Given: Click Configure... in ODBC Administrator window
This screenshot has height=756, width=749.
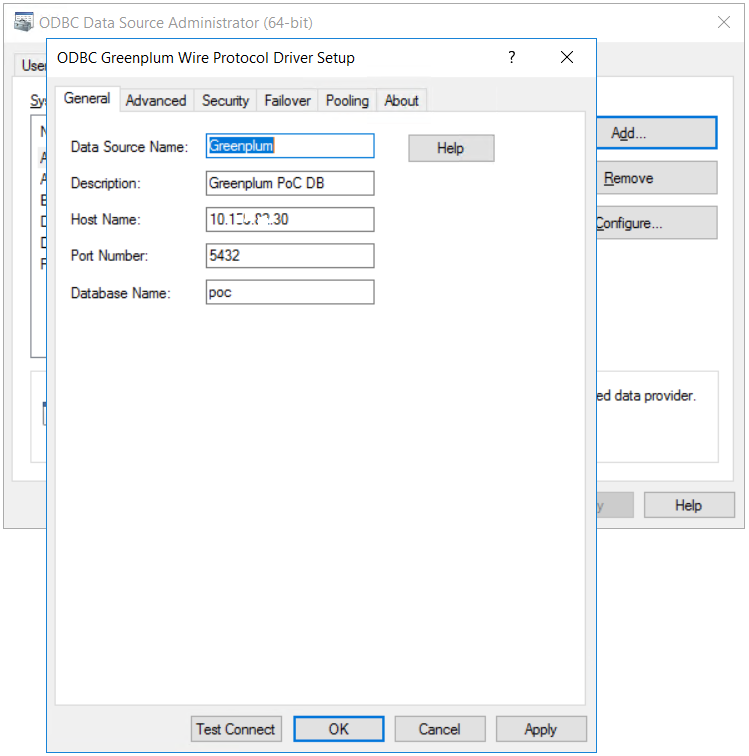Looking at the screenshot, I should pos(657,223).
